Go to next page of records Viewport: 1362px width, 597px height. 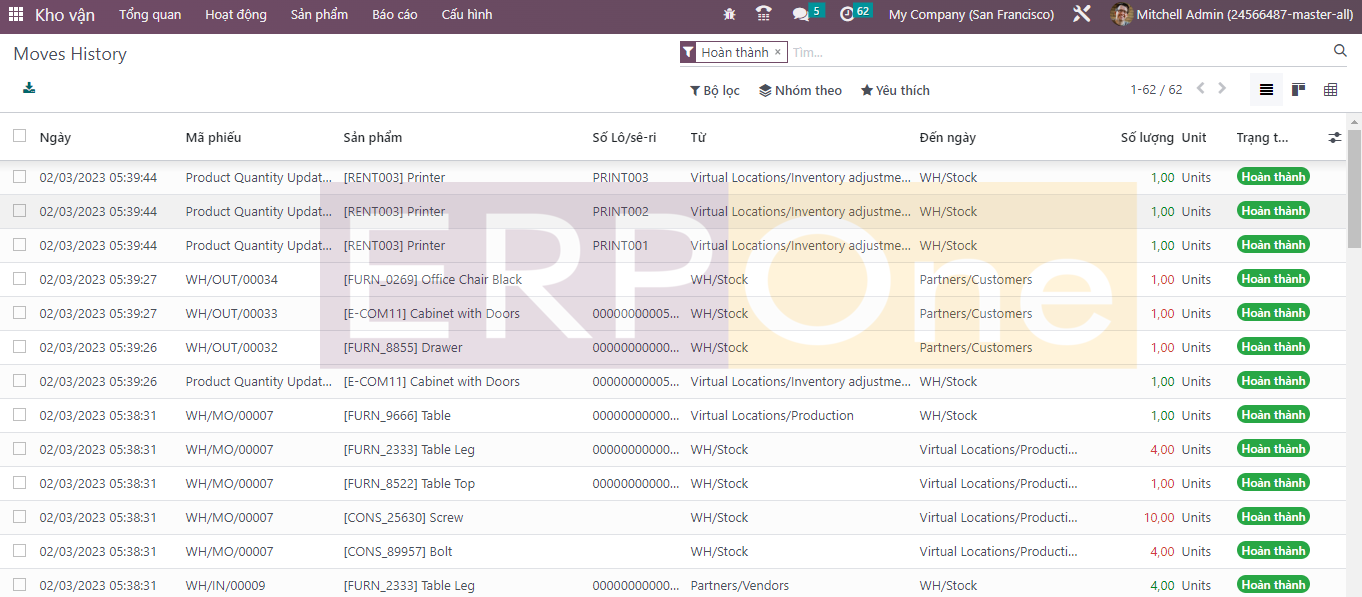click(1222, 89)
